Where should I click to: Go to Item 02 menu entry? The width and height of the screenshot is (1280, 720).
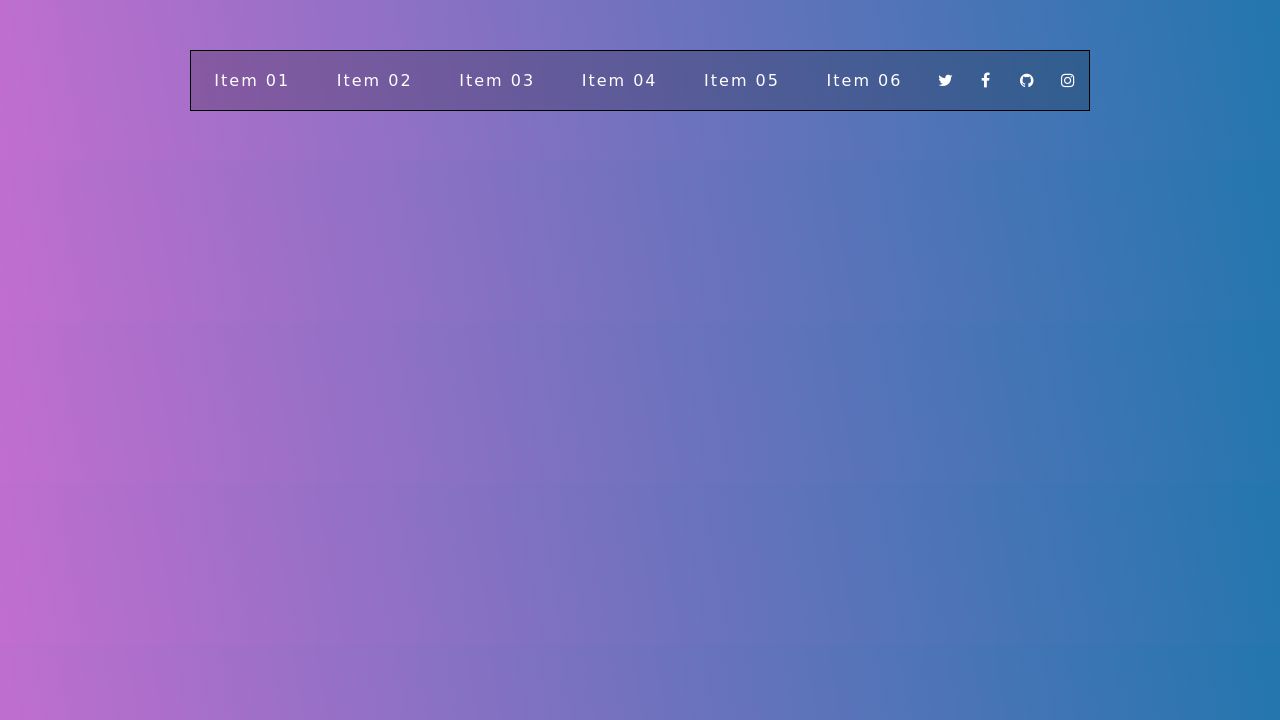point(374,81)
